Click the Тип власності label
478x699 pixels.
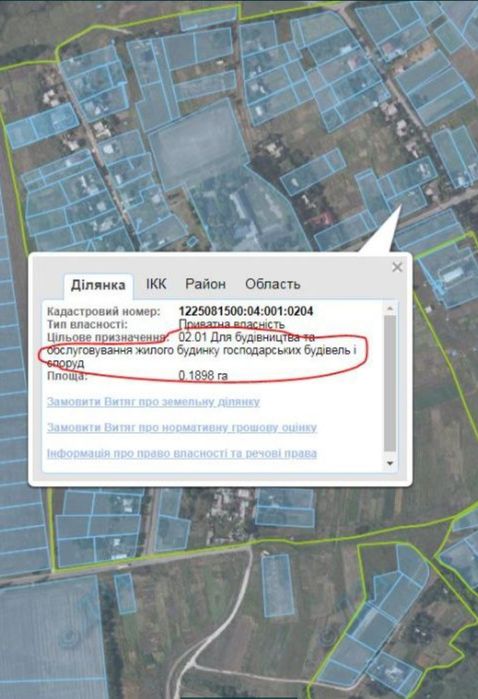tap(87, 324)
